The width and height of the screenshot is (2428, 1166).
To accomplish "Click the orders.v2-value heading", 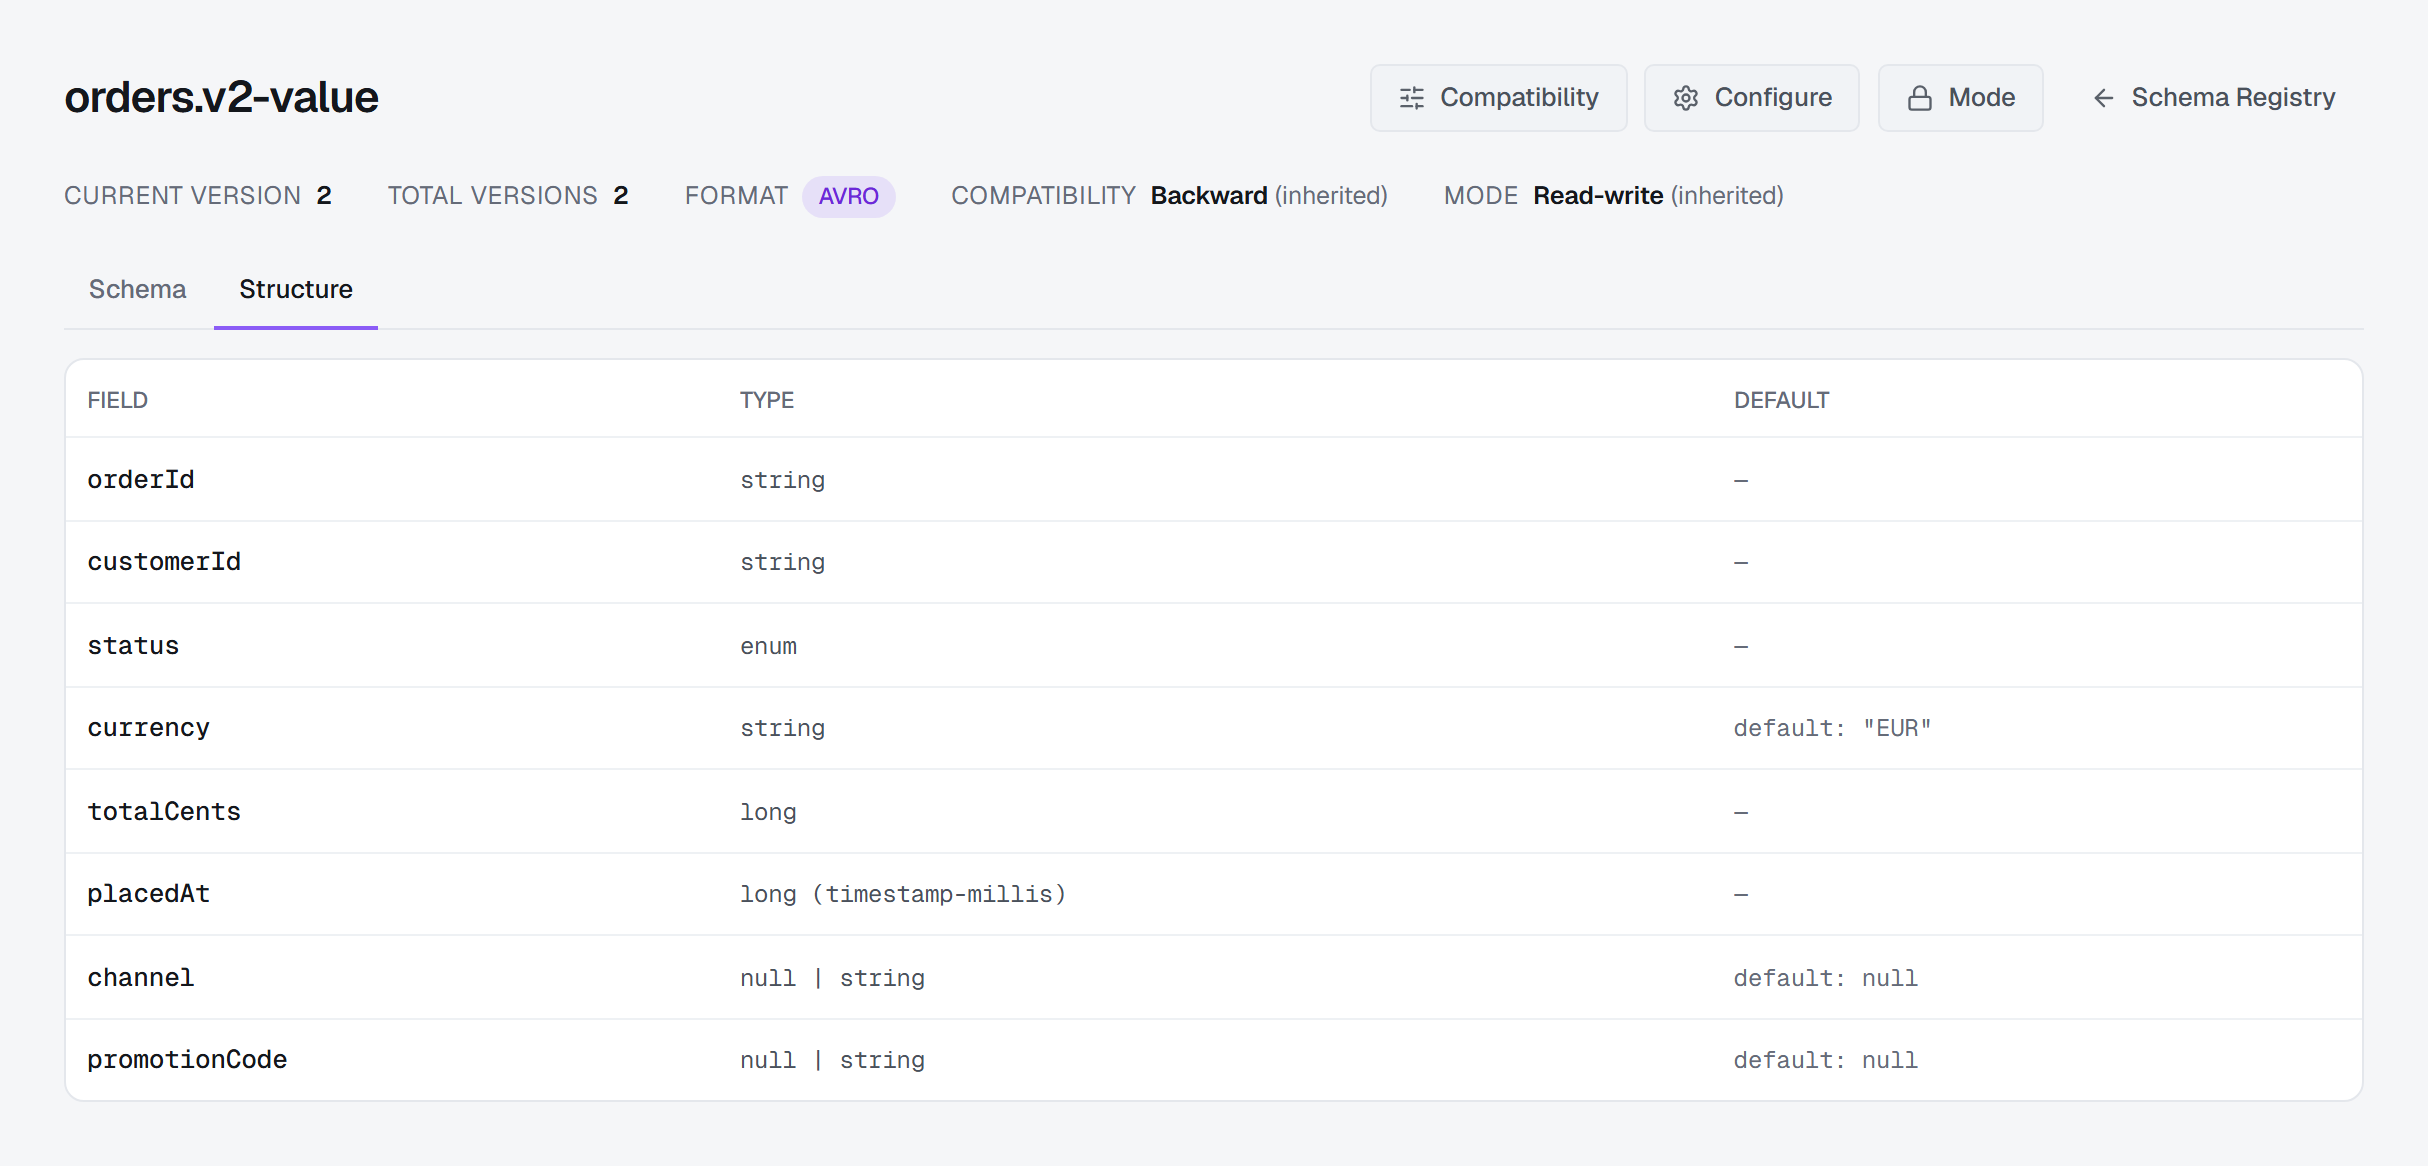I will coord(221,97).
